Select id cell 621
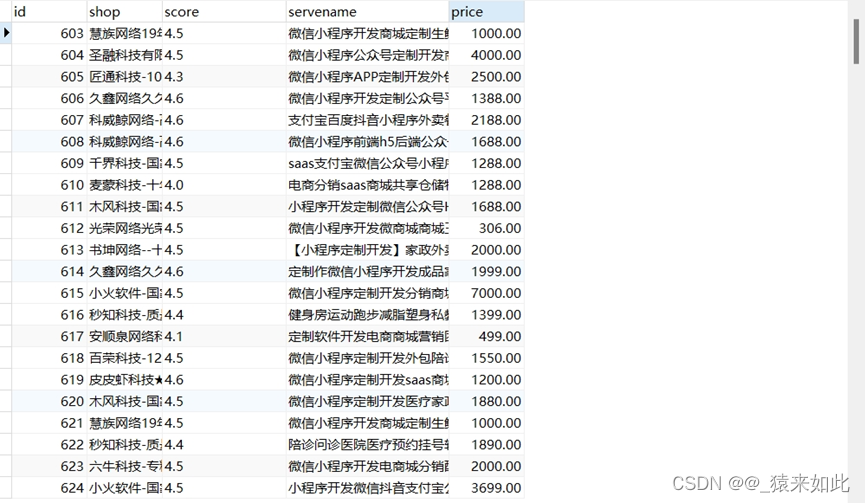 (x=49, y=423)
